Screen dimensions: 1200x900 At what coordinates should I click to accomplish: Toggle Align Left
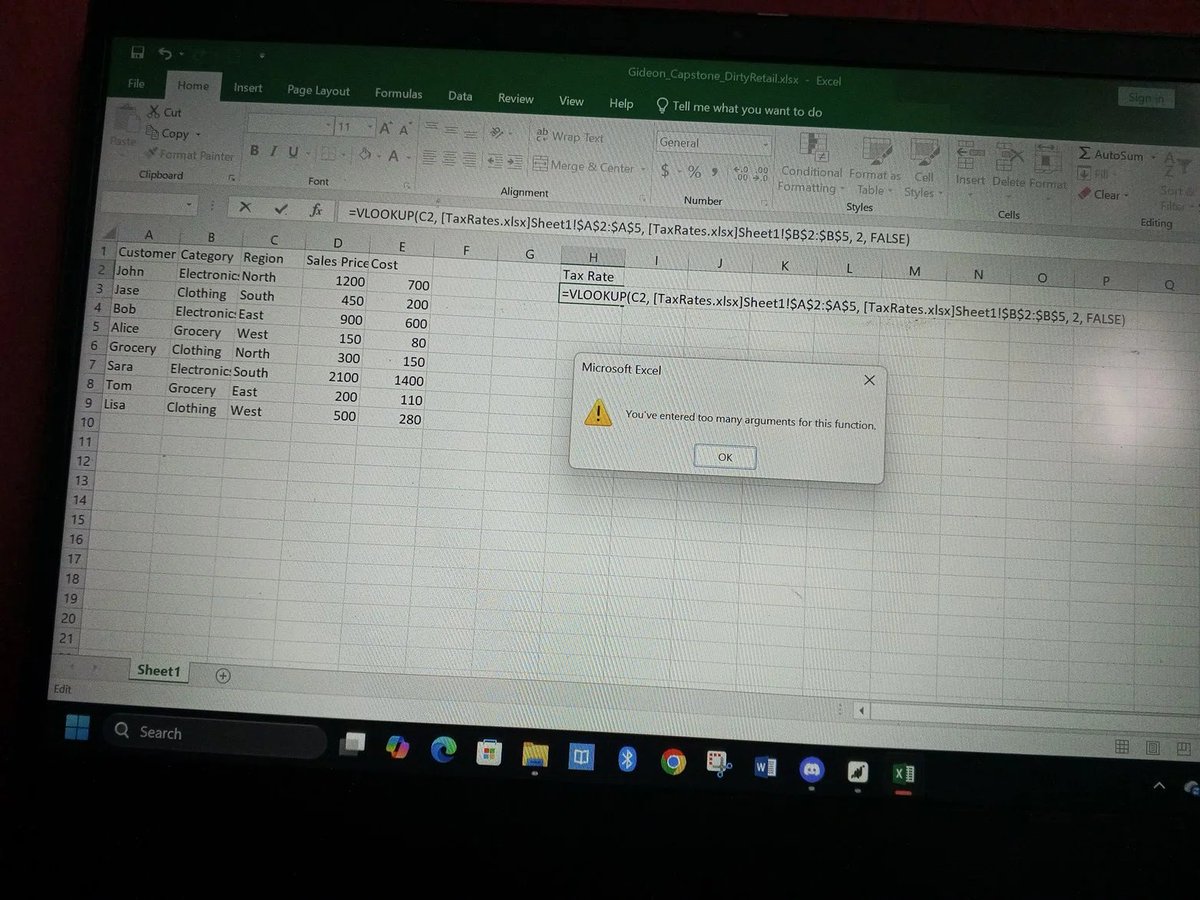click(x=427, y=158)
